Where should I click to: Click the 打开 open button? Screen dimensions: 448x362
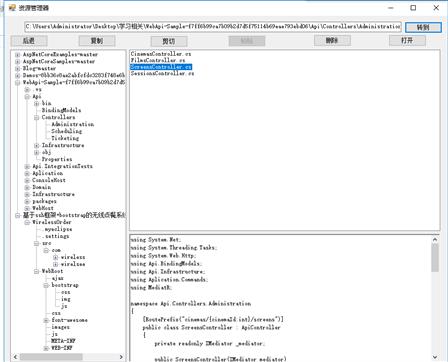[x=407, y=41]
